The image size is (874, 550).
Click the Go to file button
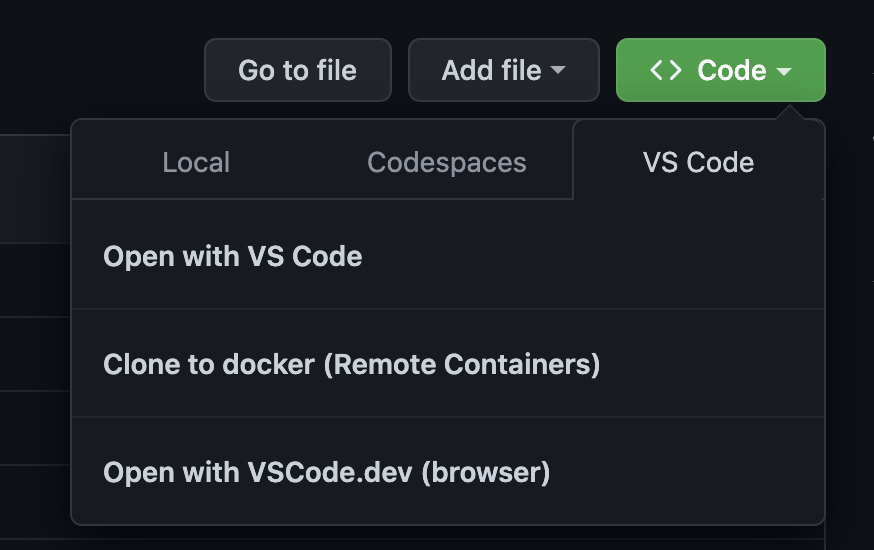pos(298,70)
